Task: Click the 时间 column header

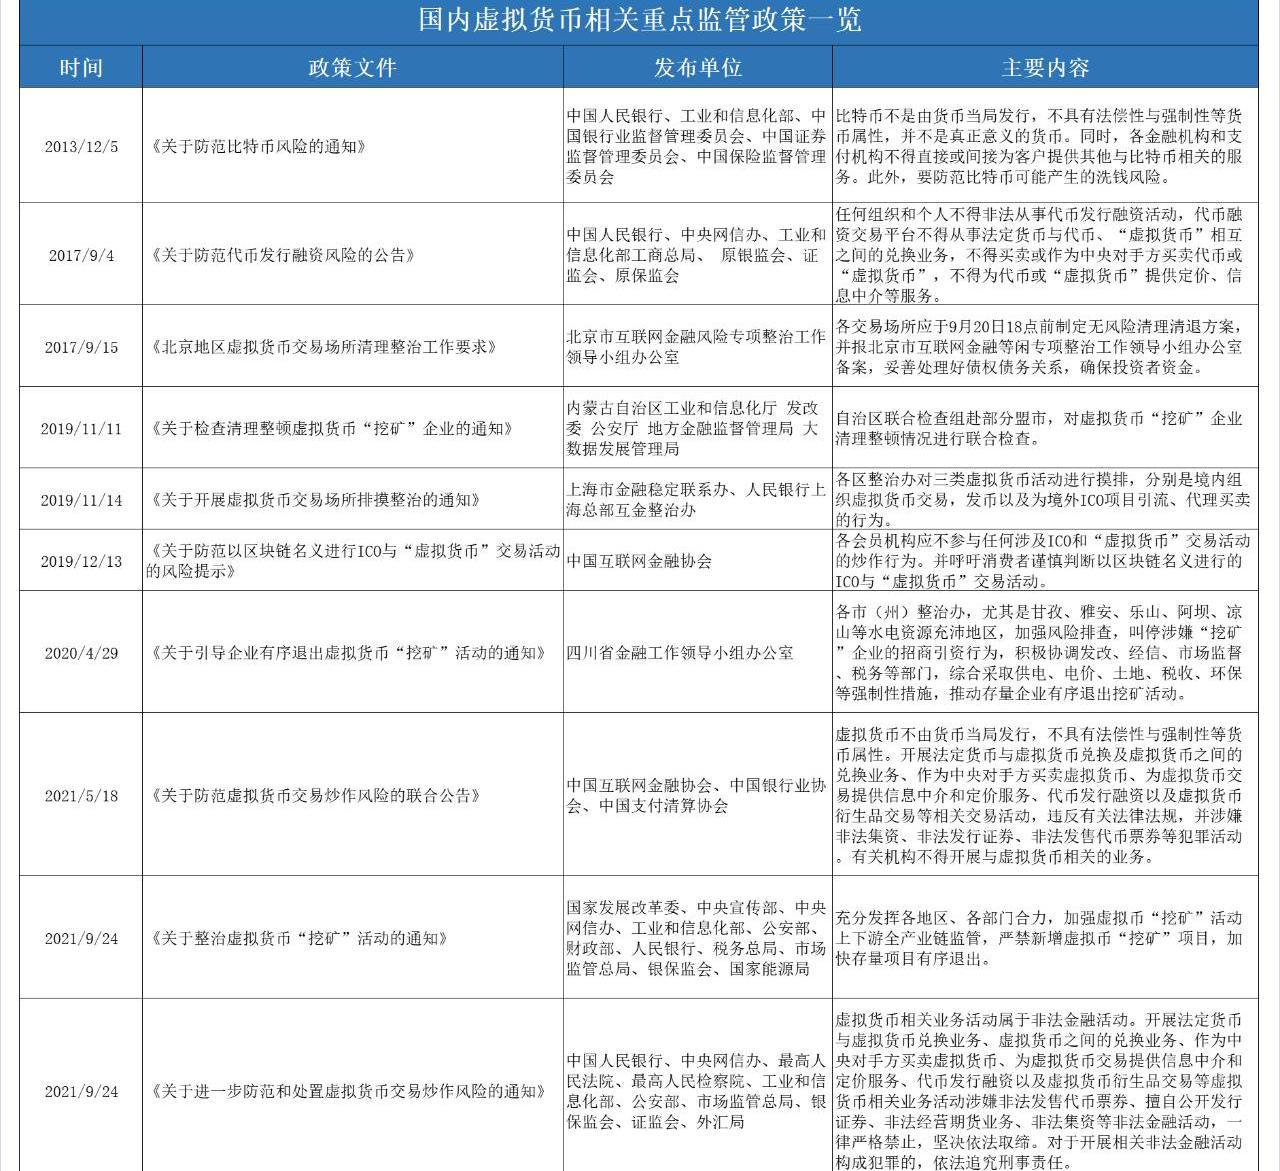Action: coord(81,68)
